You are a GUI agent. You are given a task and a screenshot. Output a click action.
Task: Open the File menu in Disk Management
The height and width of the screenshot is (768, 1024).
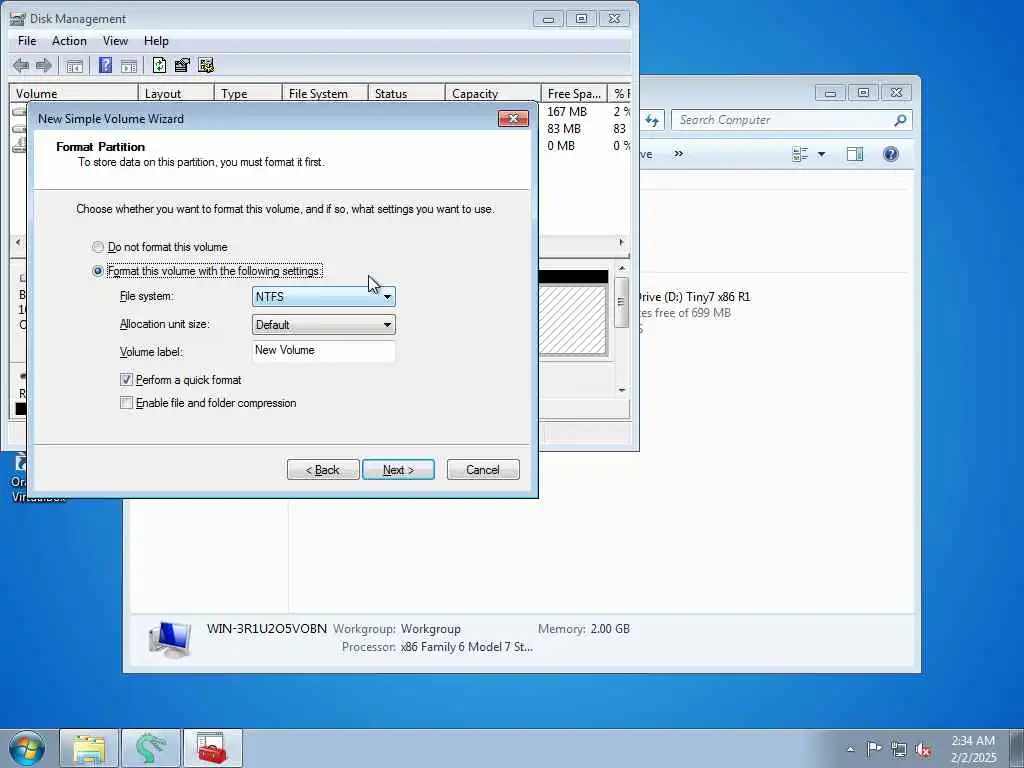tap(27, 40)
